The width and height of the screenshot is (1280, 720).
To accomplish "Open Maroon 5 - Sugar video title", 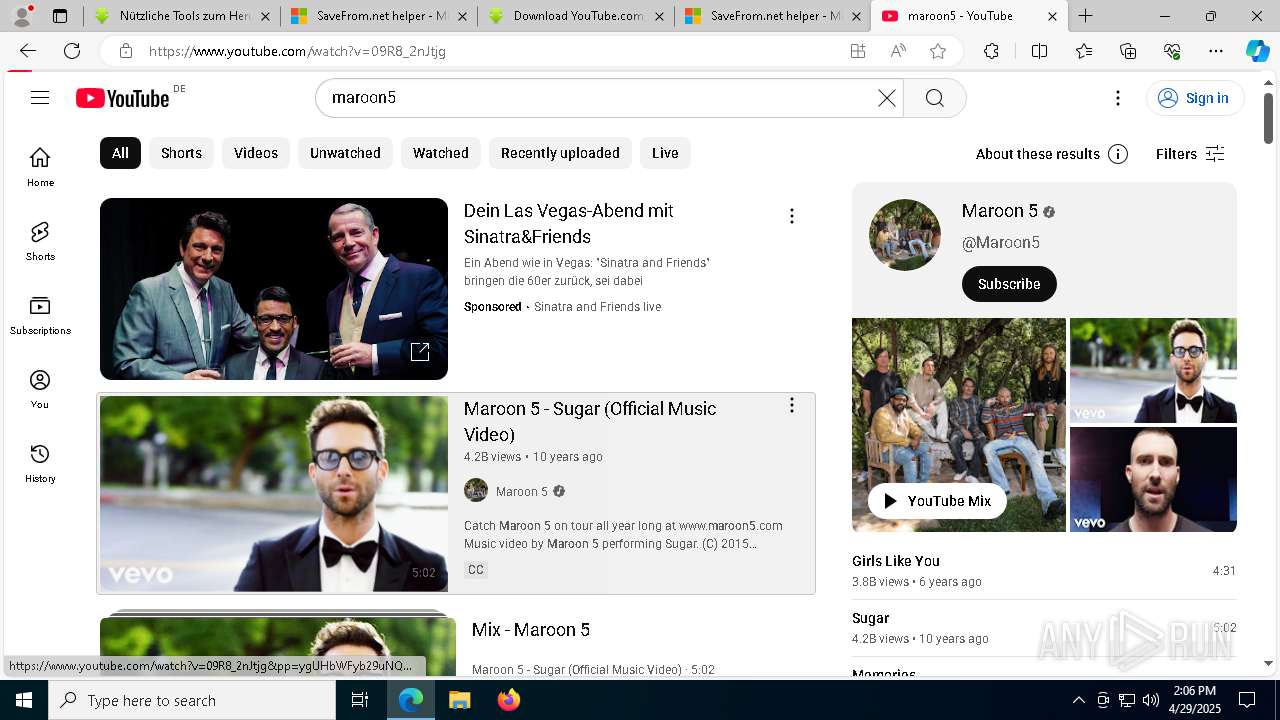I will tap(590, 421).
